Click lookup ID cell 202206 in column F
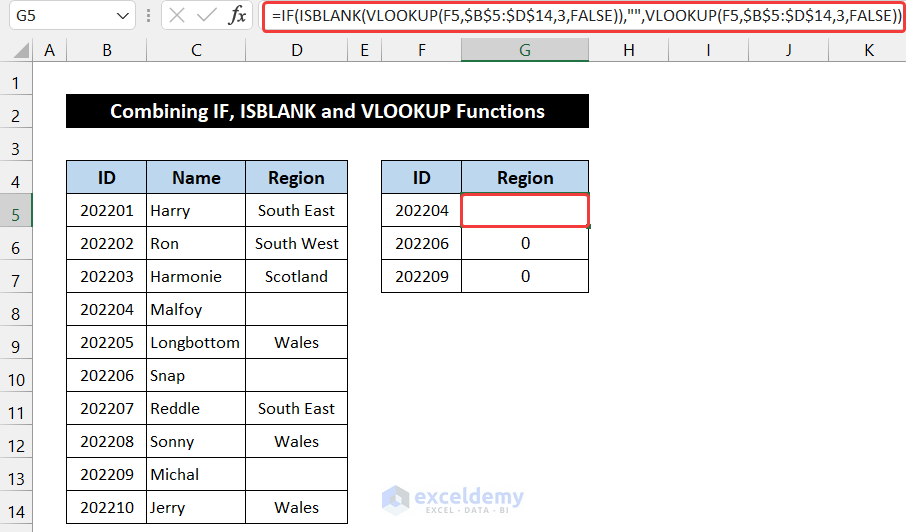The width and height of the screenshot is (906, 532). coord(421,243)
